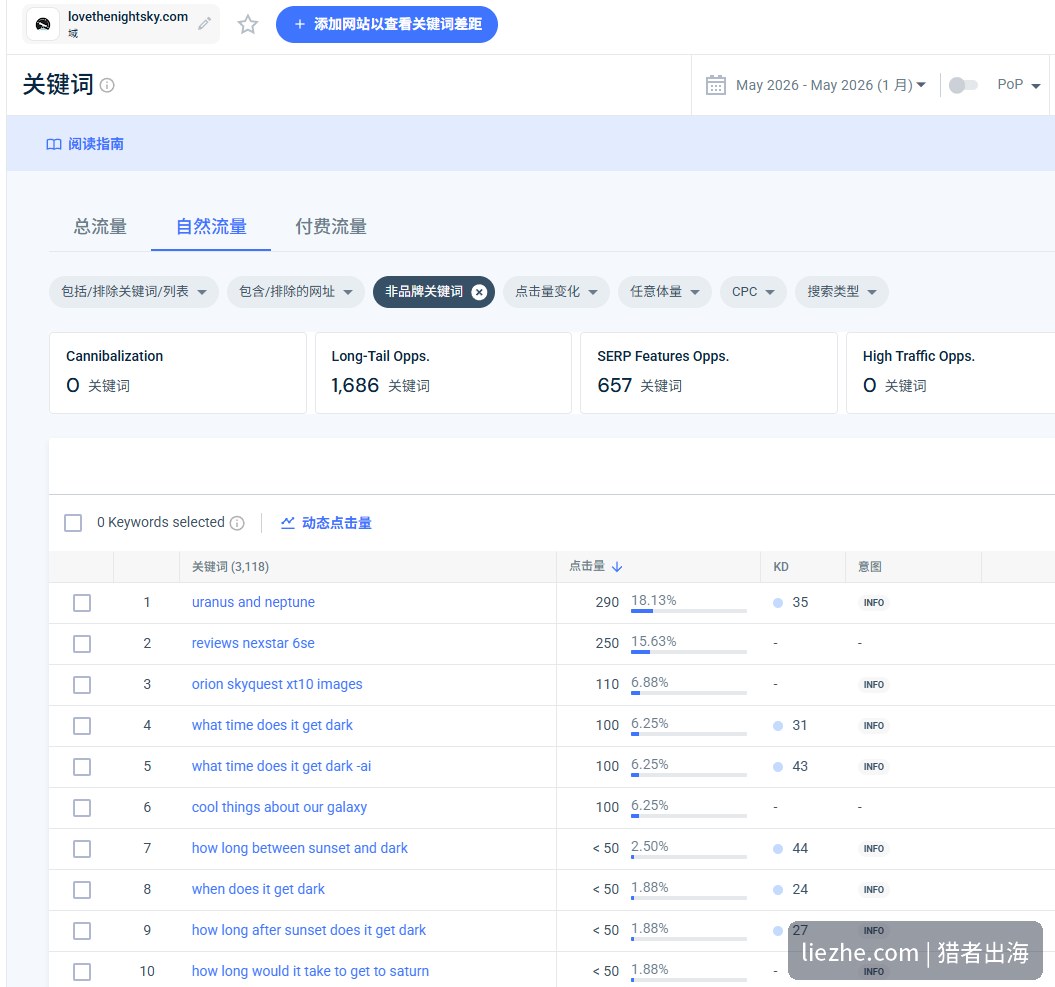The width and height of the screenshot is (1055, 987).
Task: Open the info icon beside 关键词 title
Action: 107,85
